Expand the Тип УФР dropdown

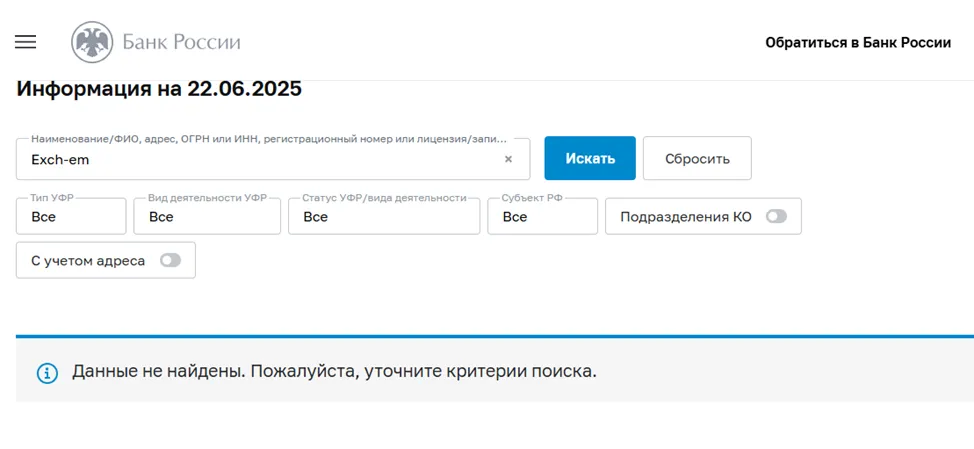(x=71, y=216)
